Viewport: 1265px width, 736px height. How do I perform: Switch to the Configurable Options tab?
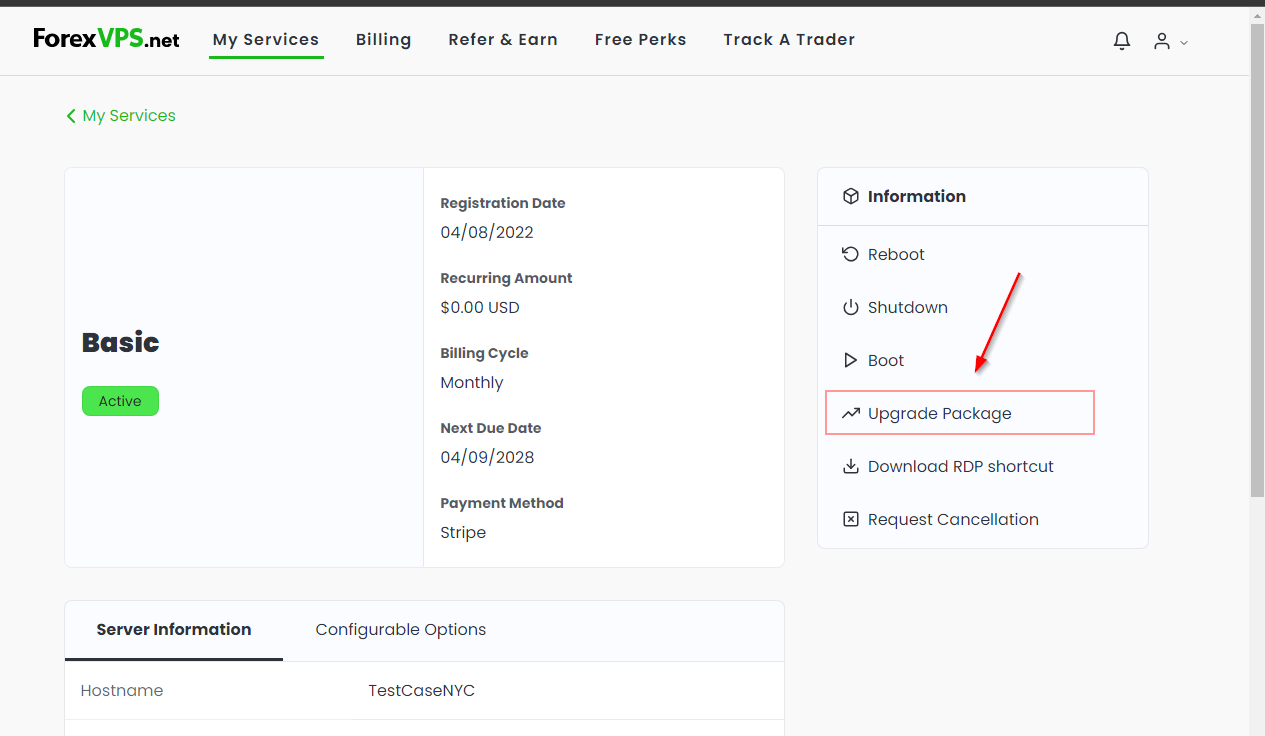tap(400, 629)
